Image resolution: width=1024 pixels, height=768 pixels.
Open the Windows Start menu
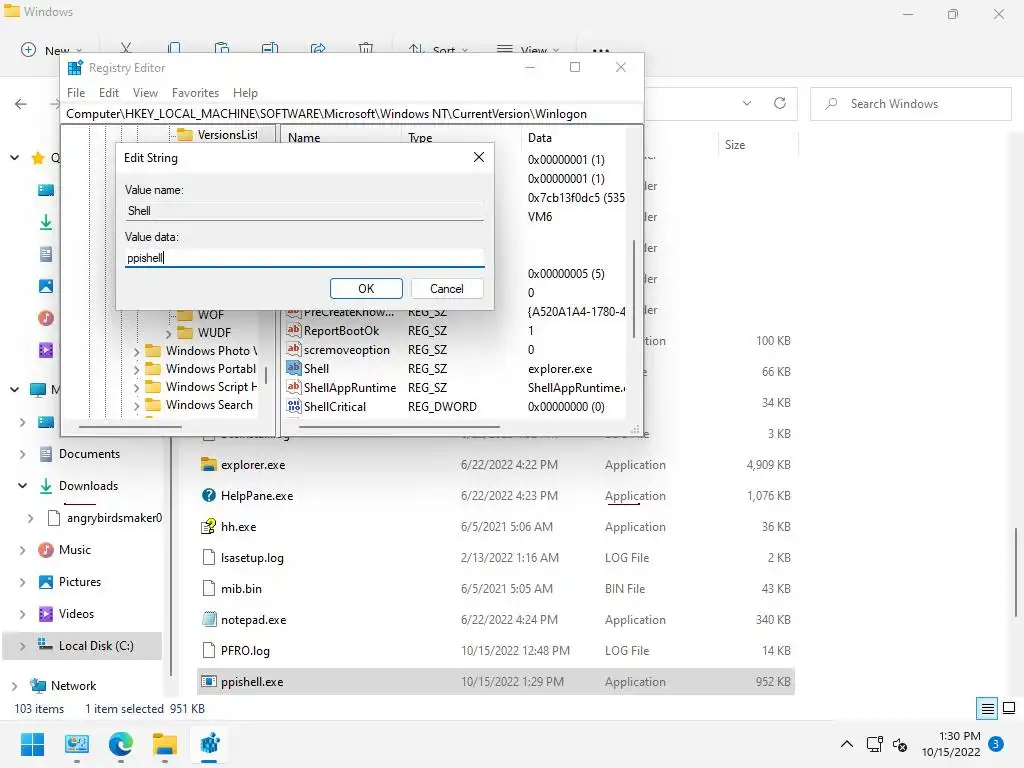coord(32,744)
